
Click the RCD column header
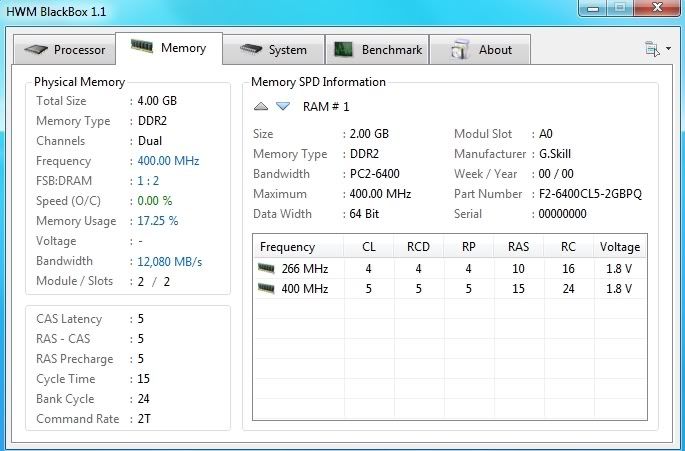point(419,247)
